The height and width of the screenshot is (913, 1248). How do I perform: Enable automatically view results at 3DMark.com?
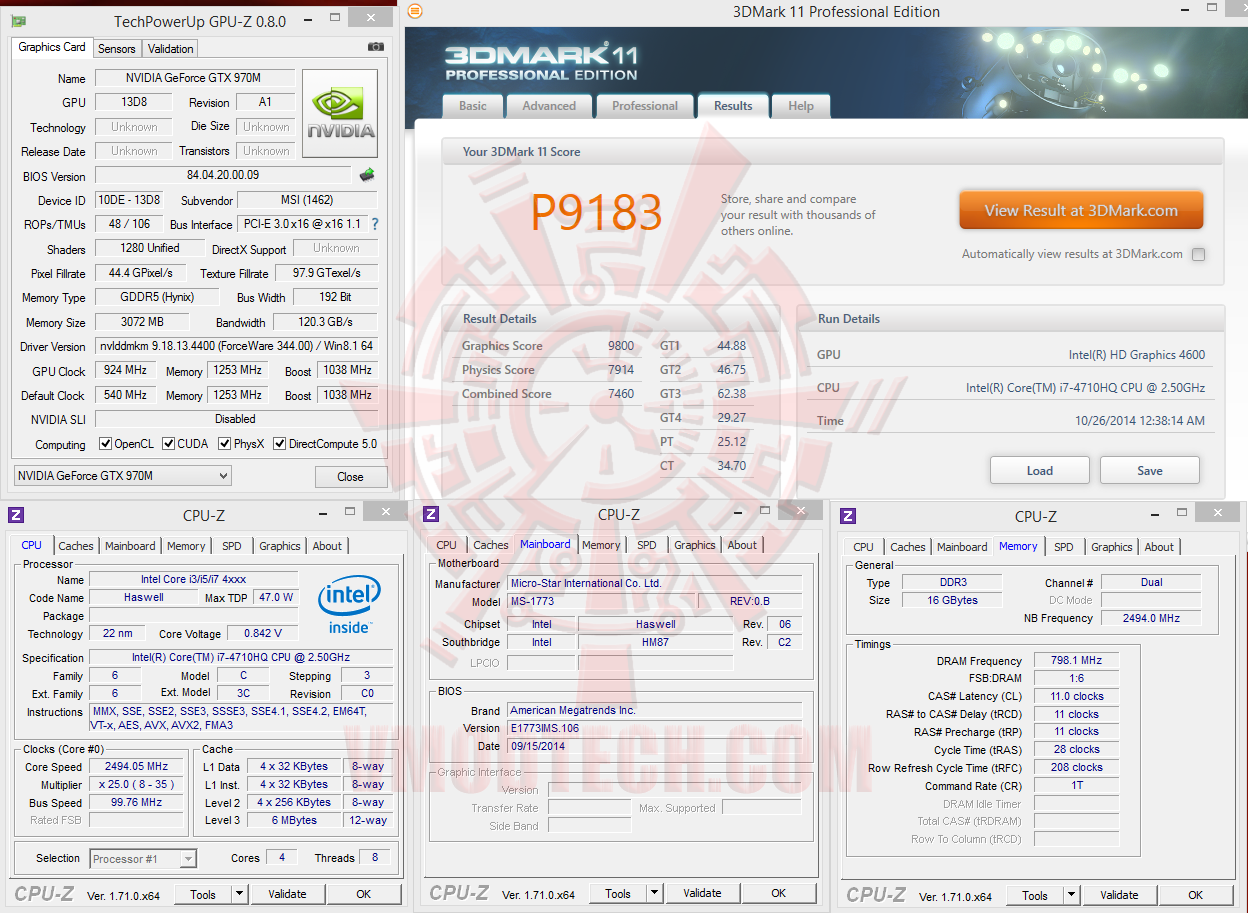1198,254
